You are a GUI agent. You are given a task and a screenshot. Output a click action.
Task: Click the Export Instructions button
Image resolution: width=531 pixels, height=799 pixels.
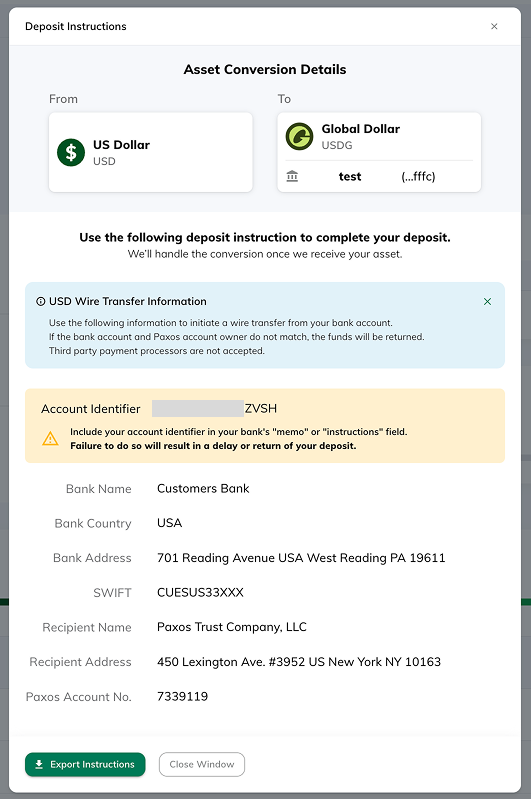[x=85, y=764]
